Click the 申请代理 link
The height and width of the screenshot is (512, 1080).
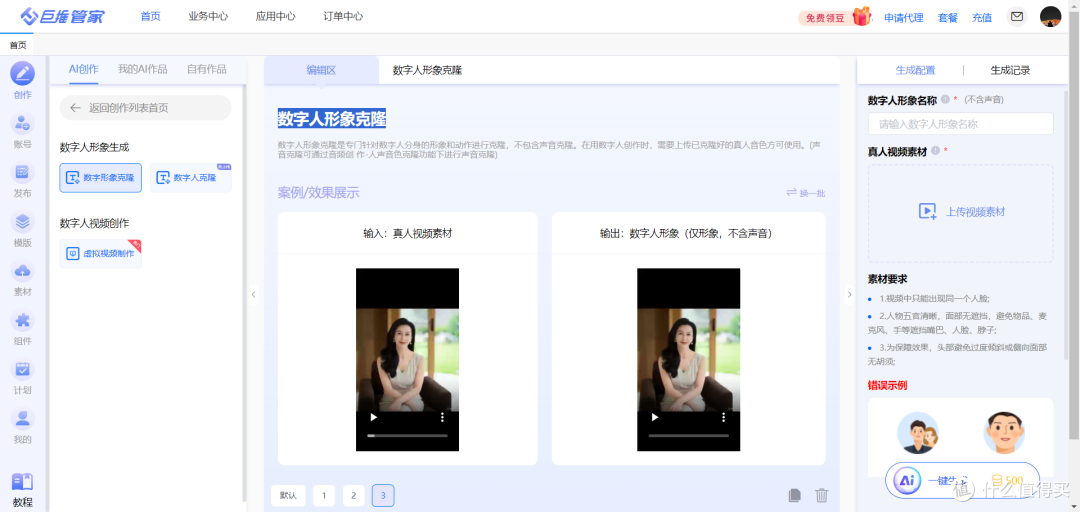pyautogui.click(x=904, y=18)
